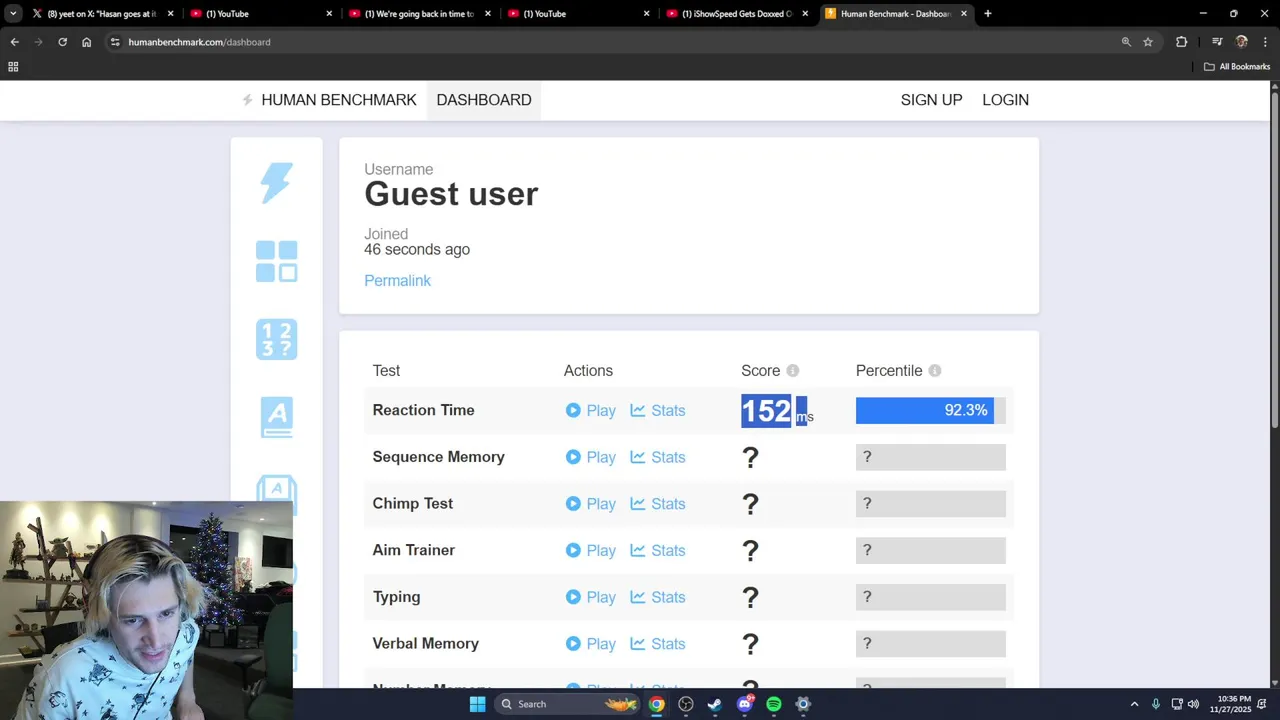
Task: Click the highlighted 152 ms score
Action: tap(777, 411)
